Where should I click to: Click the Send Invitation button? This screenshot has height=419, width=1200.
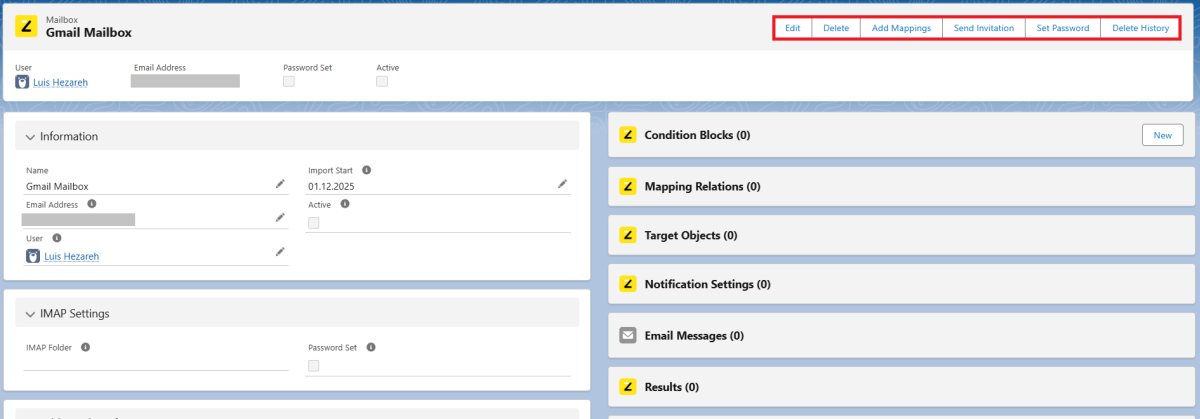[983, 28]
